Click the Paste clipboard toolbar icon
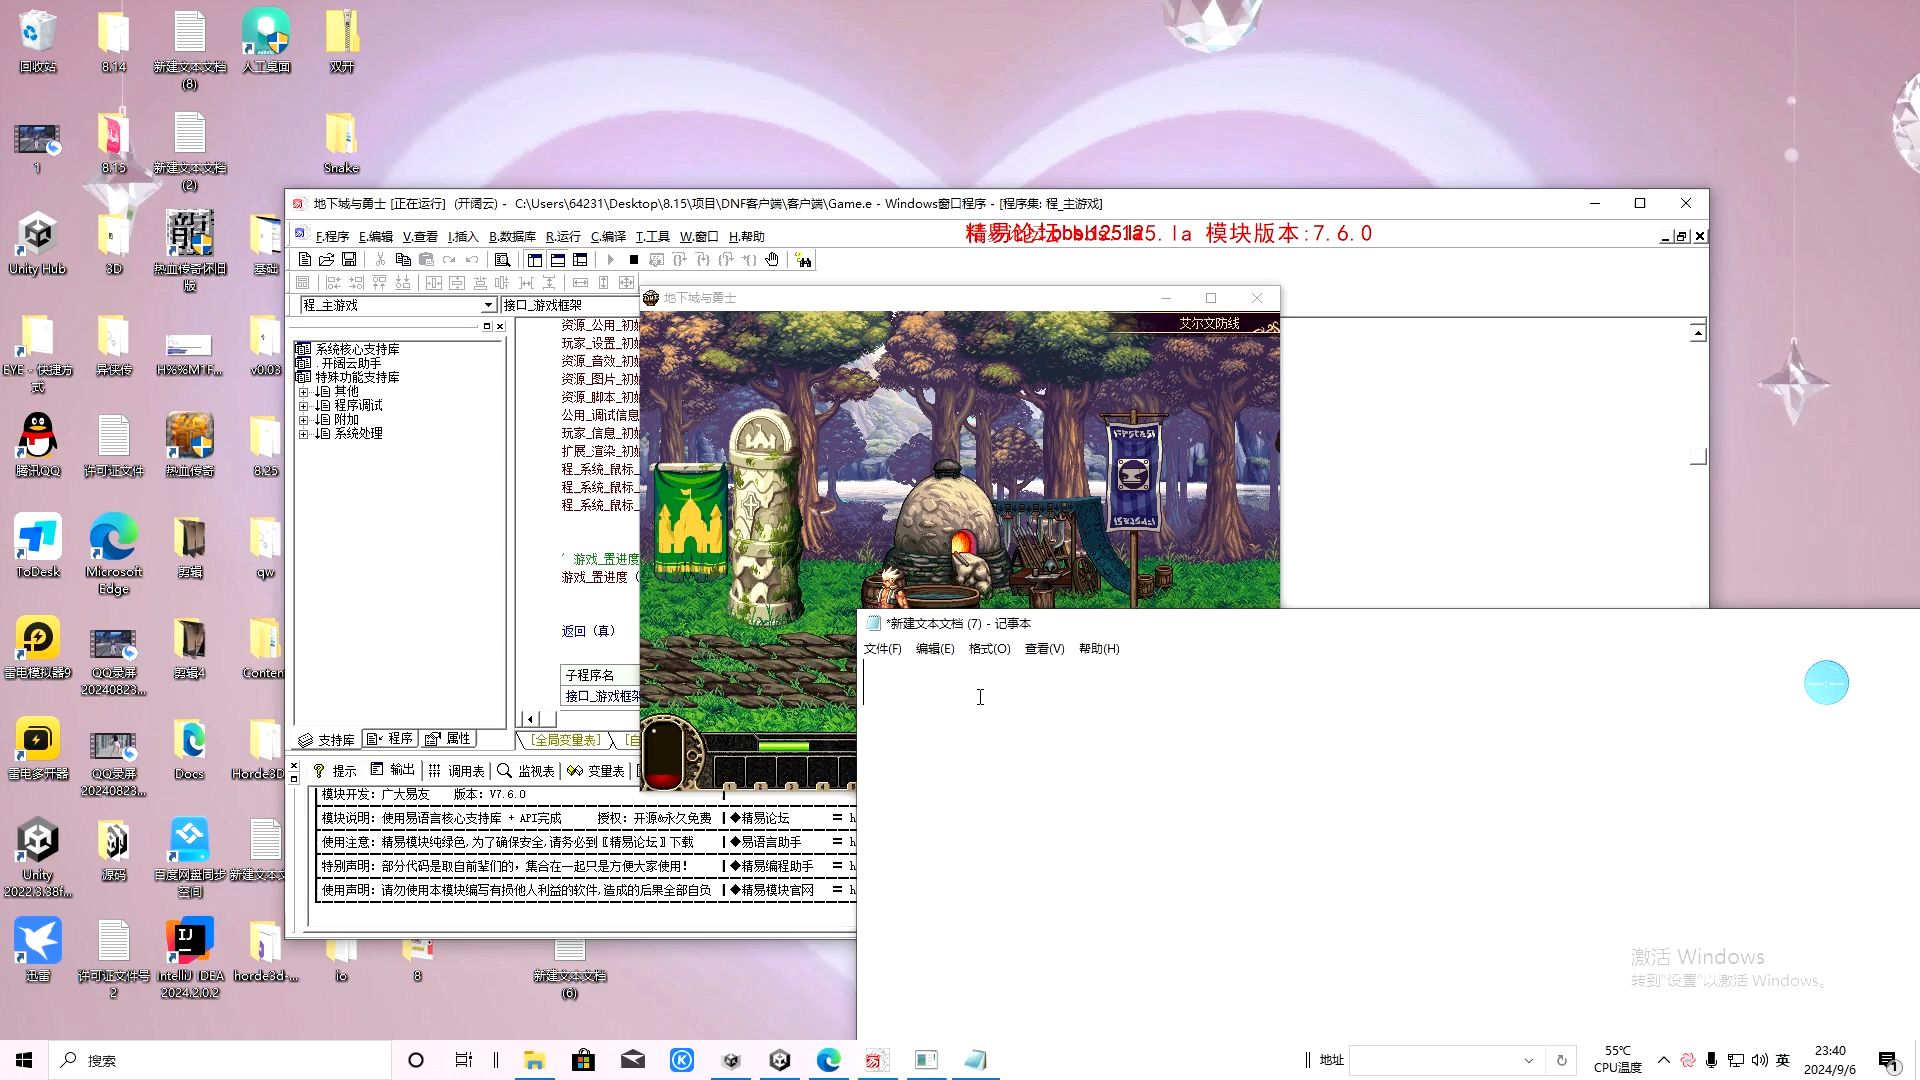The height and width of the screenshot is (1080, 1920). (426, 260)
